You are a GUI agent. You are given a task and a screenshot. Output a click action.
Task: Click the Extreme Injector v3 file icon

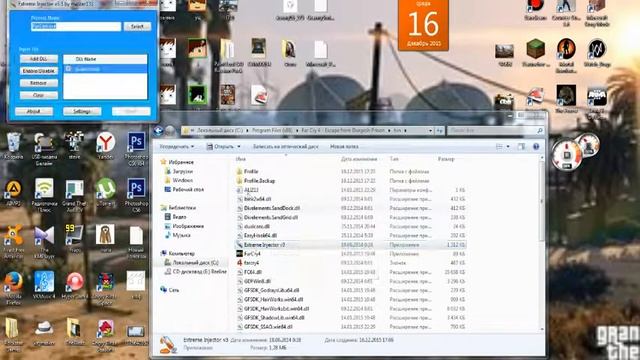(x=240, y=245)
